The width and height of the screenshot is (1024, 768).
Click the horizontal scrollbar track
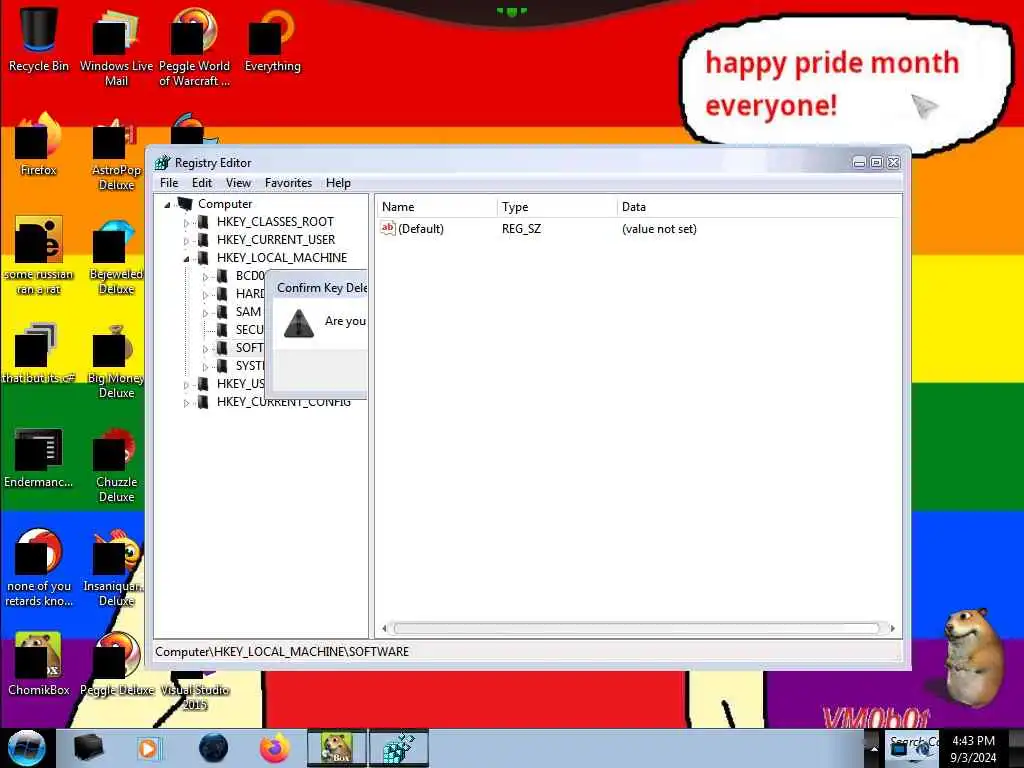pyautogui.click(x=637, y=628)
